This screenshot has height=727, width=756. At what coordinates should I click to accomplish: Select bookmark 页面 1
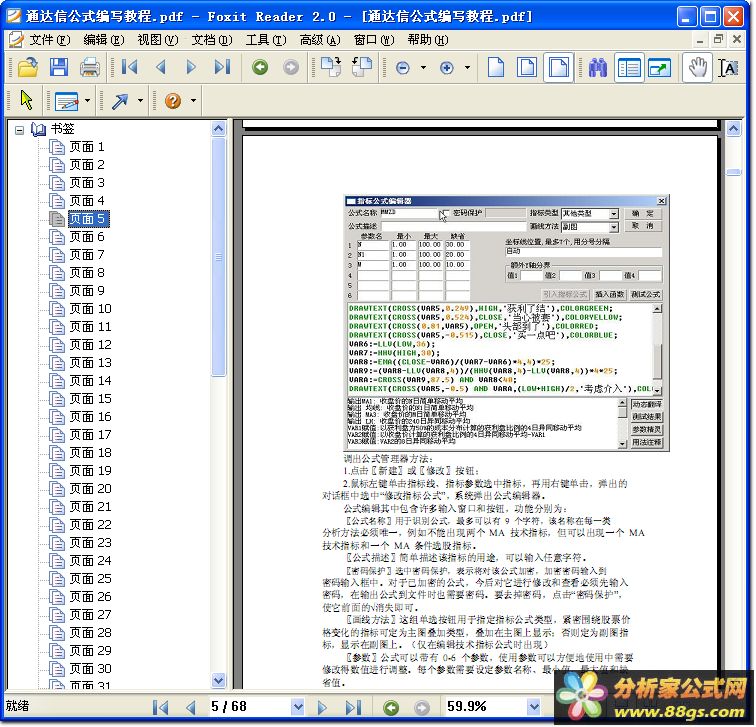click(87, 147)
